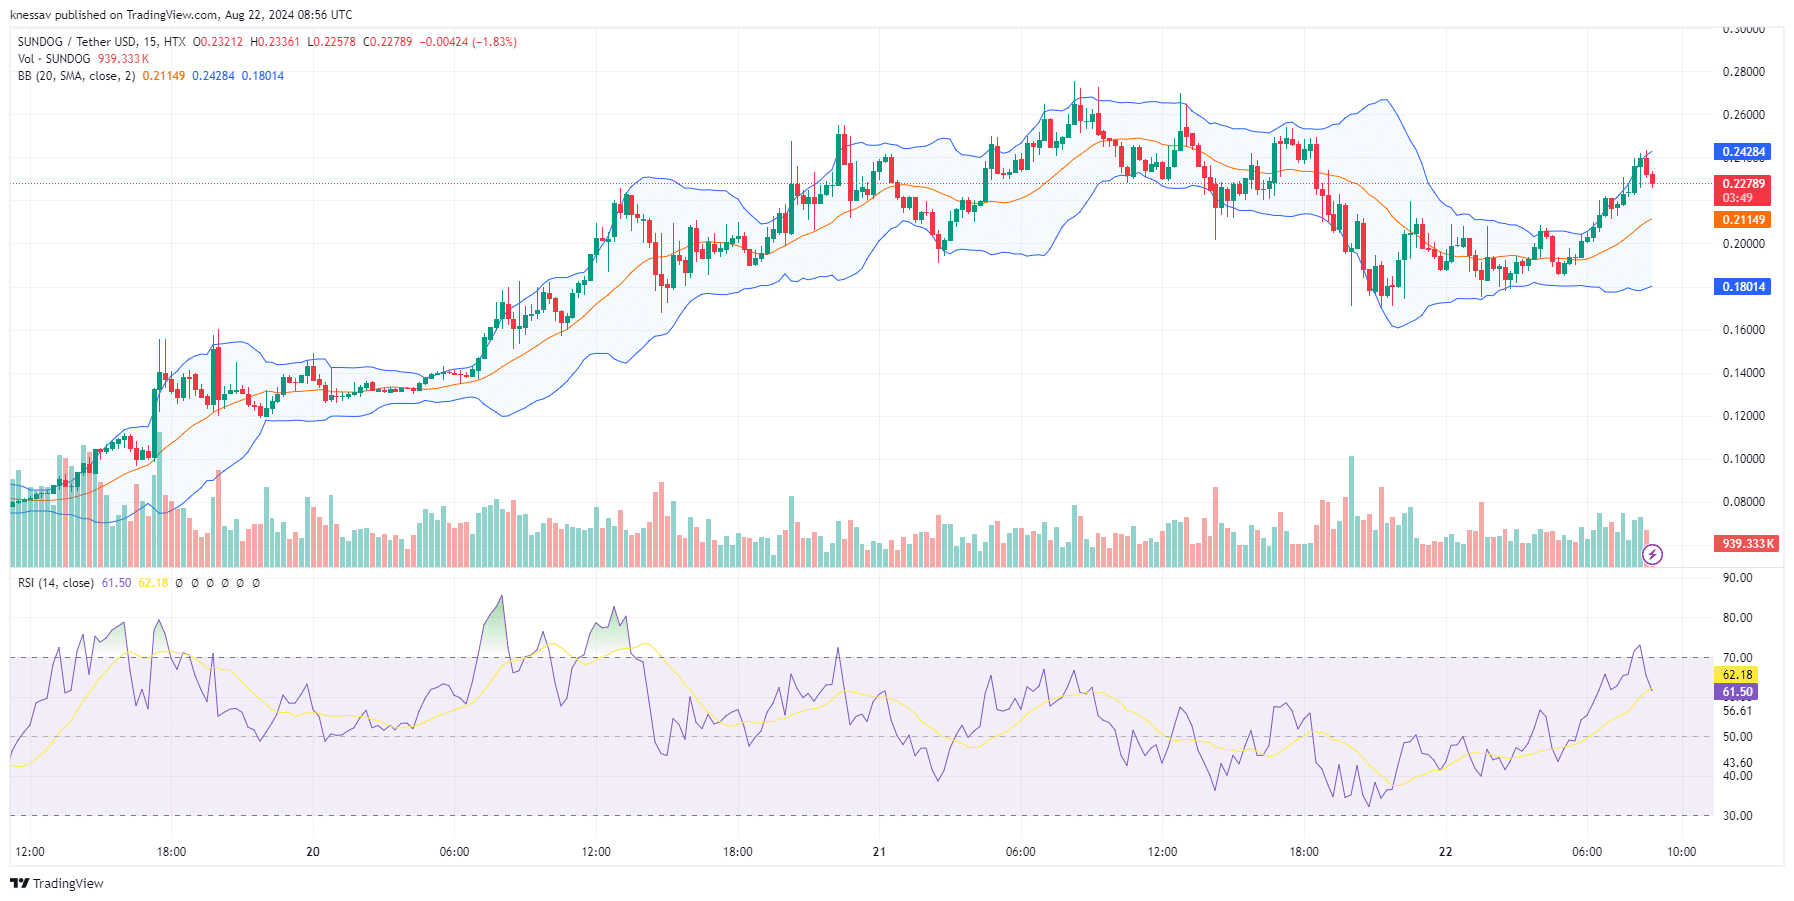Click the Vol legend value 939.333K
The width and height of the screenshot is (1794, 901).
pos(123,59)
